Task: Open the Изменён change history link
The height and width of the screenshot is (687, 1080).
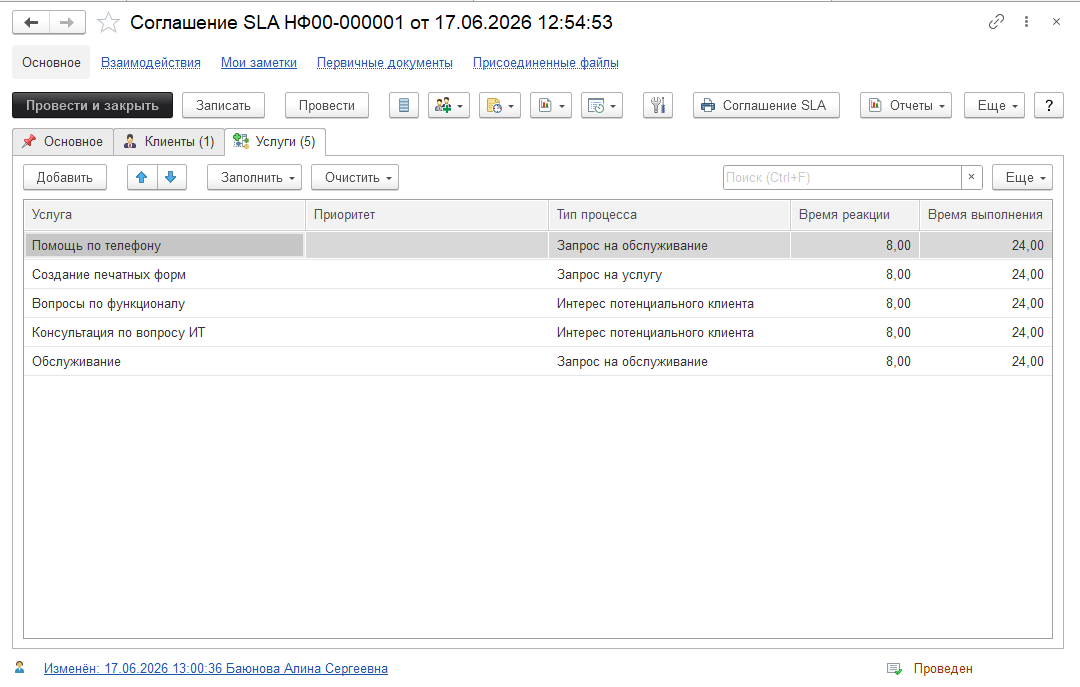Action: (216, 668)
